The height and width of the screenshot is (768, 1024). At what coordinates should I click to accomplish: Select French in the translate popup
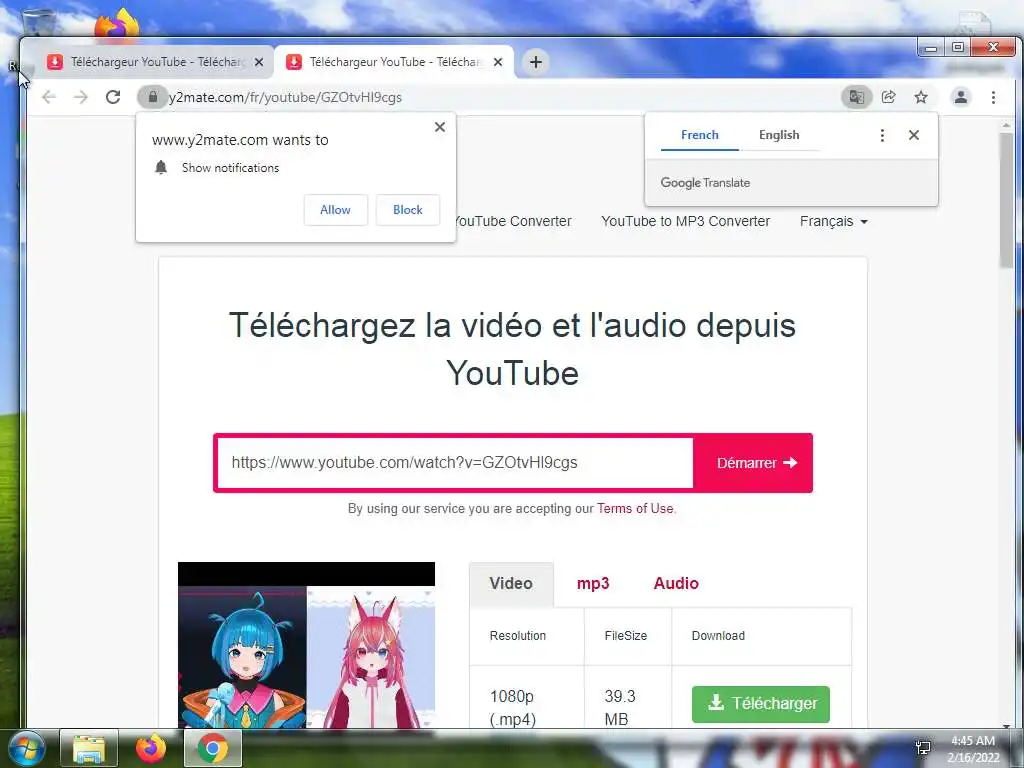click(x=699, y=135)
